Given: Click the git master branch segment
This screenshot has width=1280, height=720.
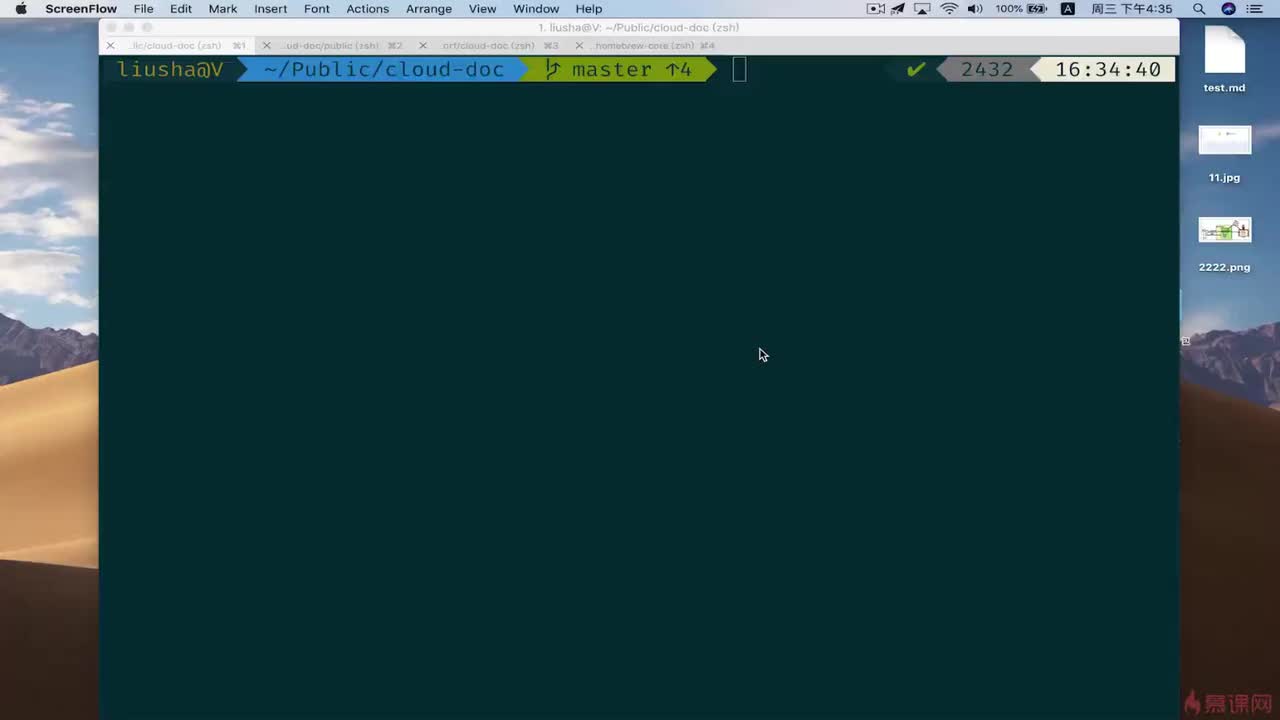Looking at the screenshot, I should pyautogui.click(x=620, y=69).
